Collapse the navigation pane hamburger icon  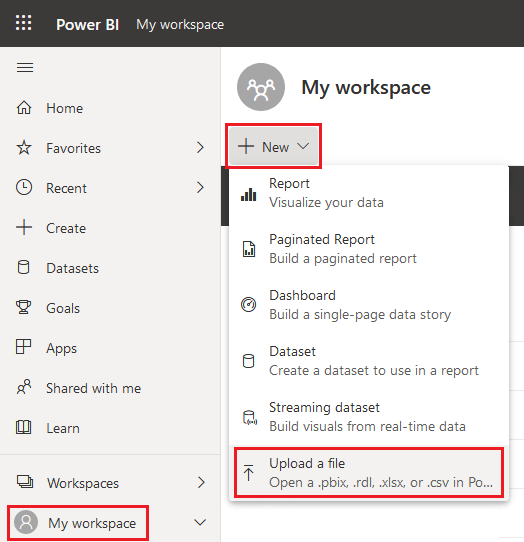[x=25, y=67]
